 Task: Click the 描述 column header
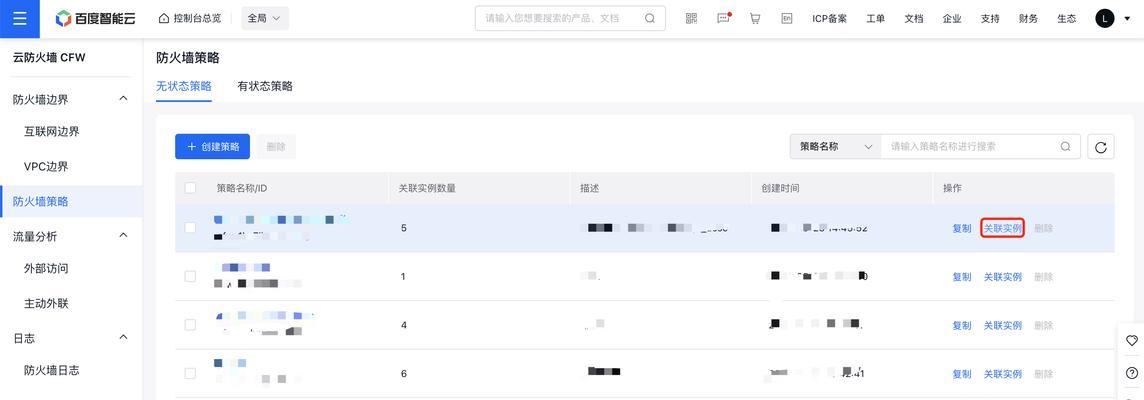(x=590, y=188)
